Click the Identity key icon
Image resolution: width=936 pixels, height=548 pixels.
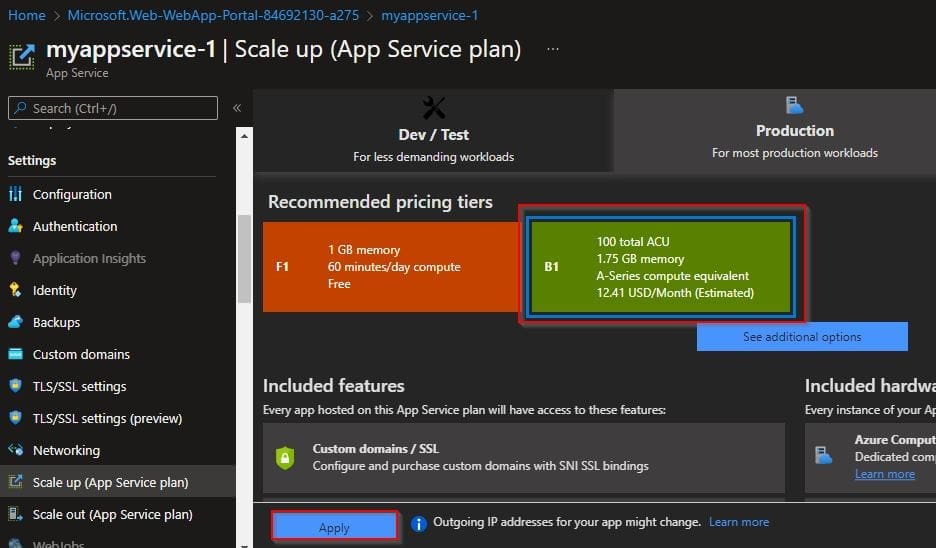click(x=15, y=291)
